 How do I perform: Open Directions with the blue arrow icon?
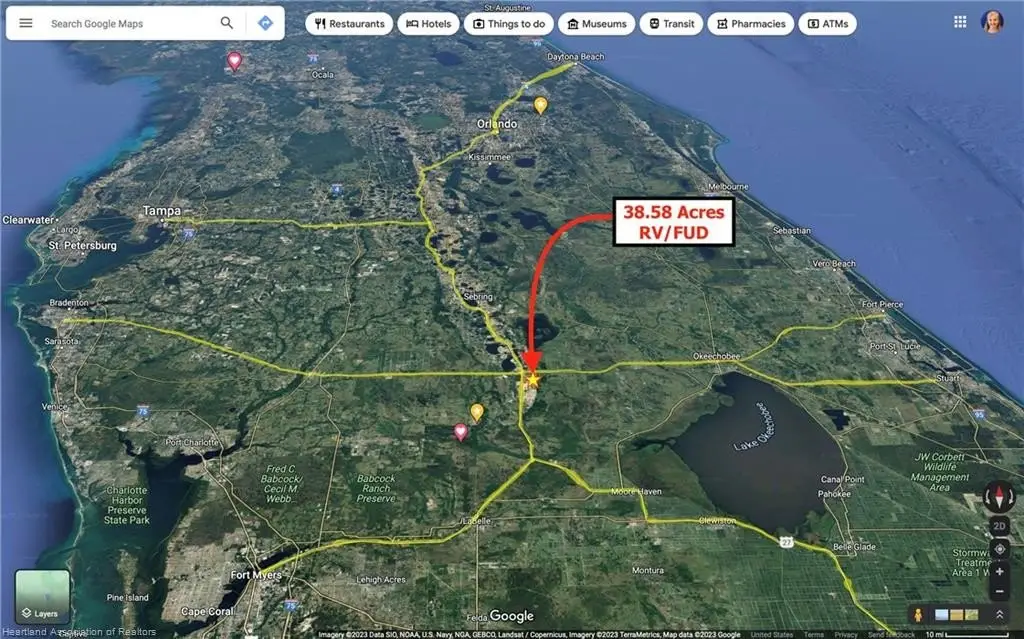(265, 23)
